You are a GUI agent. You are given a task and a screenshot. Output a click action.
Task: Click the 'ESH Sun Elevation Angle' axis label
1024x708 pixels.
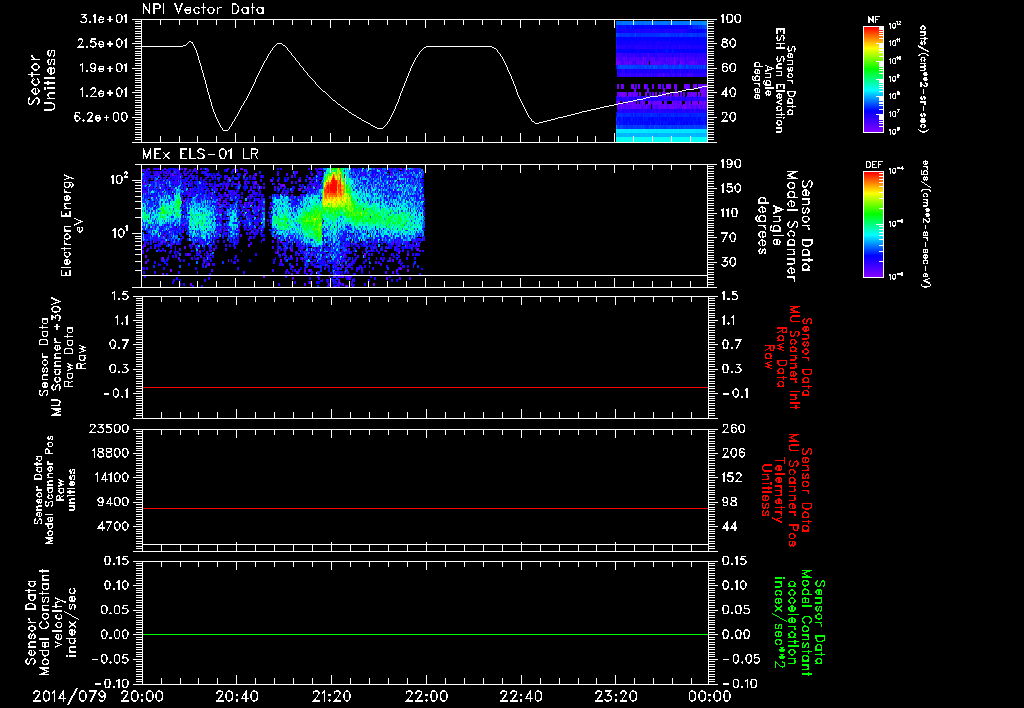click(x=774, y=80)
